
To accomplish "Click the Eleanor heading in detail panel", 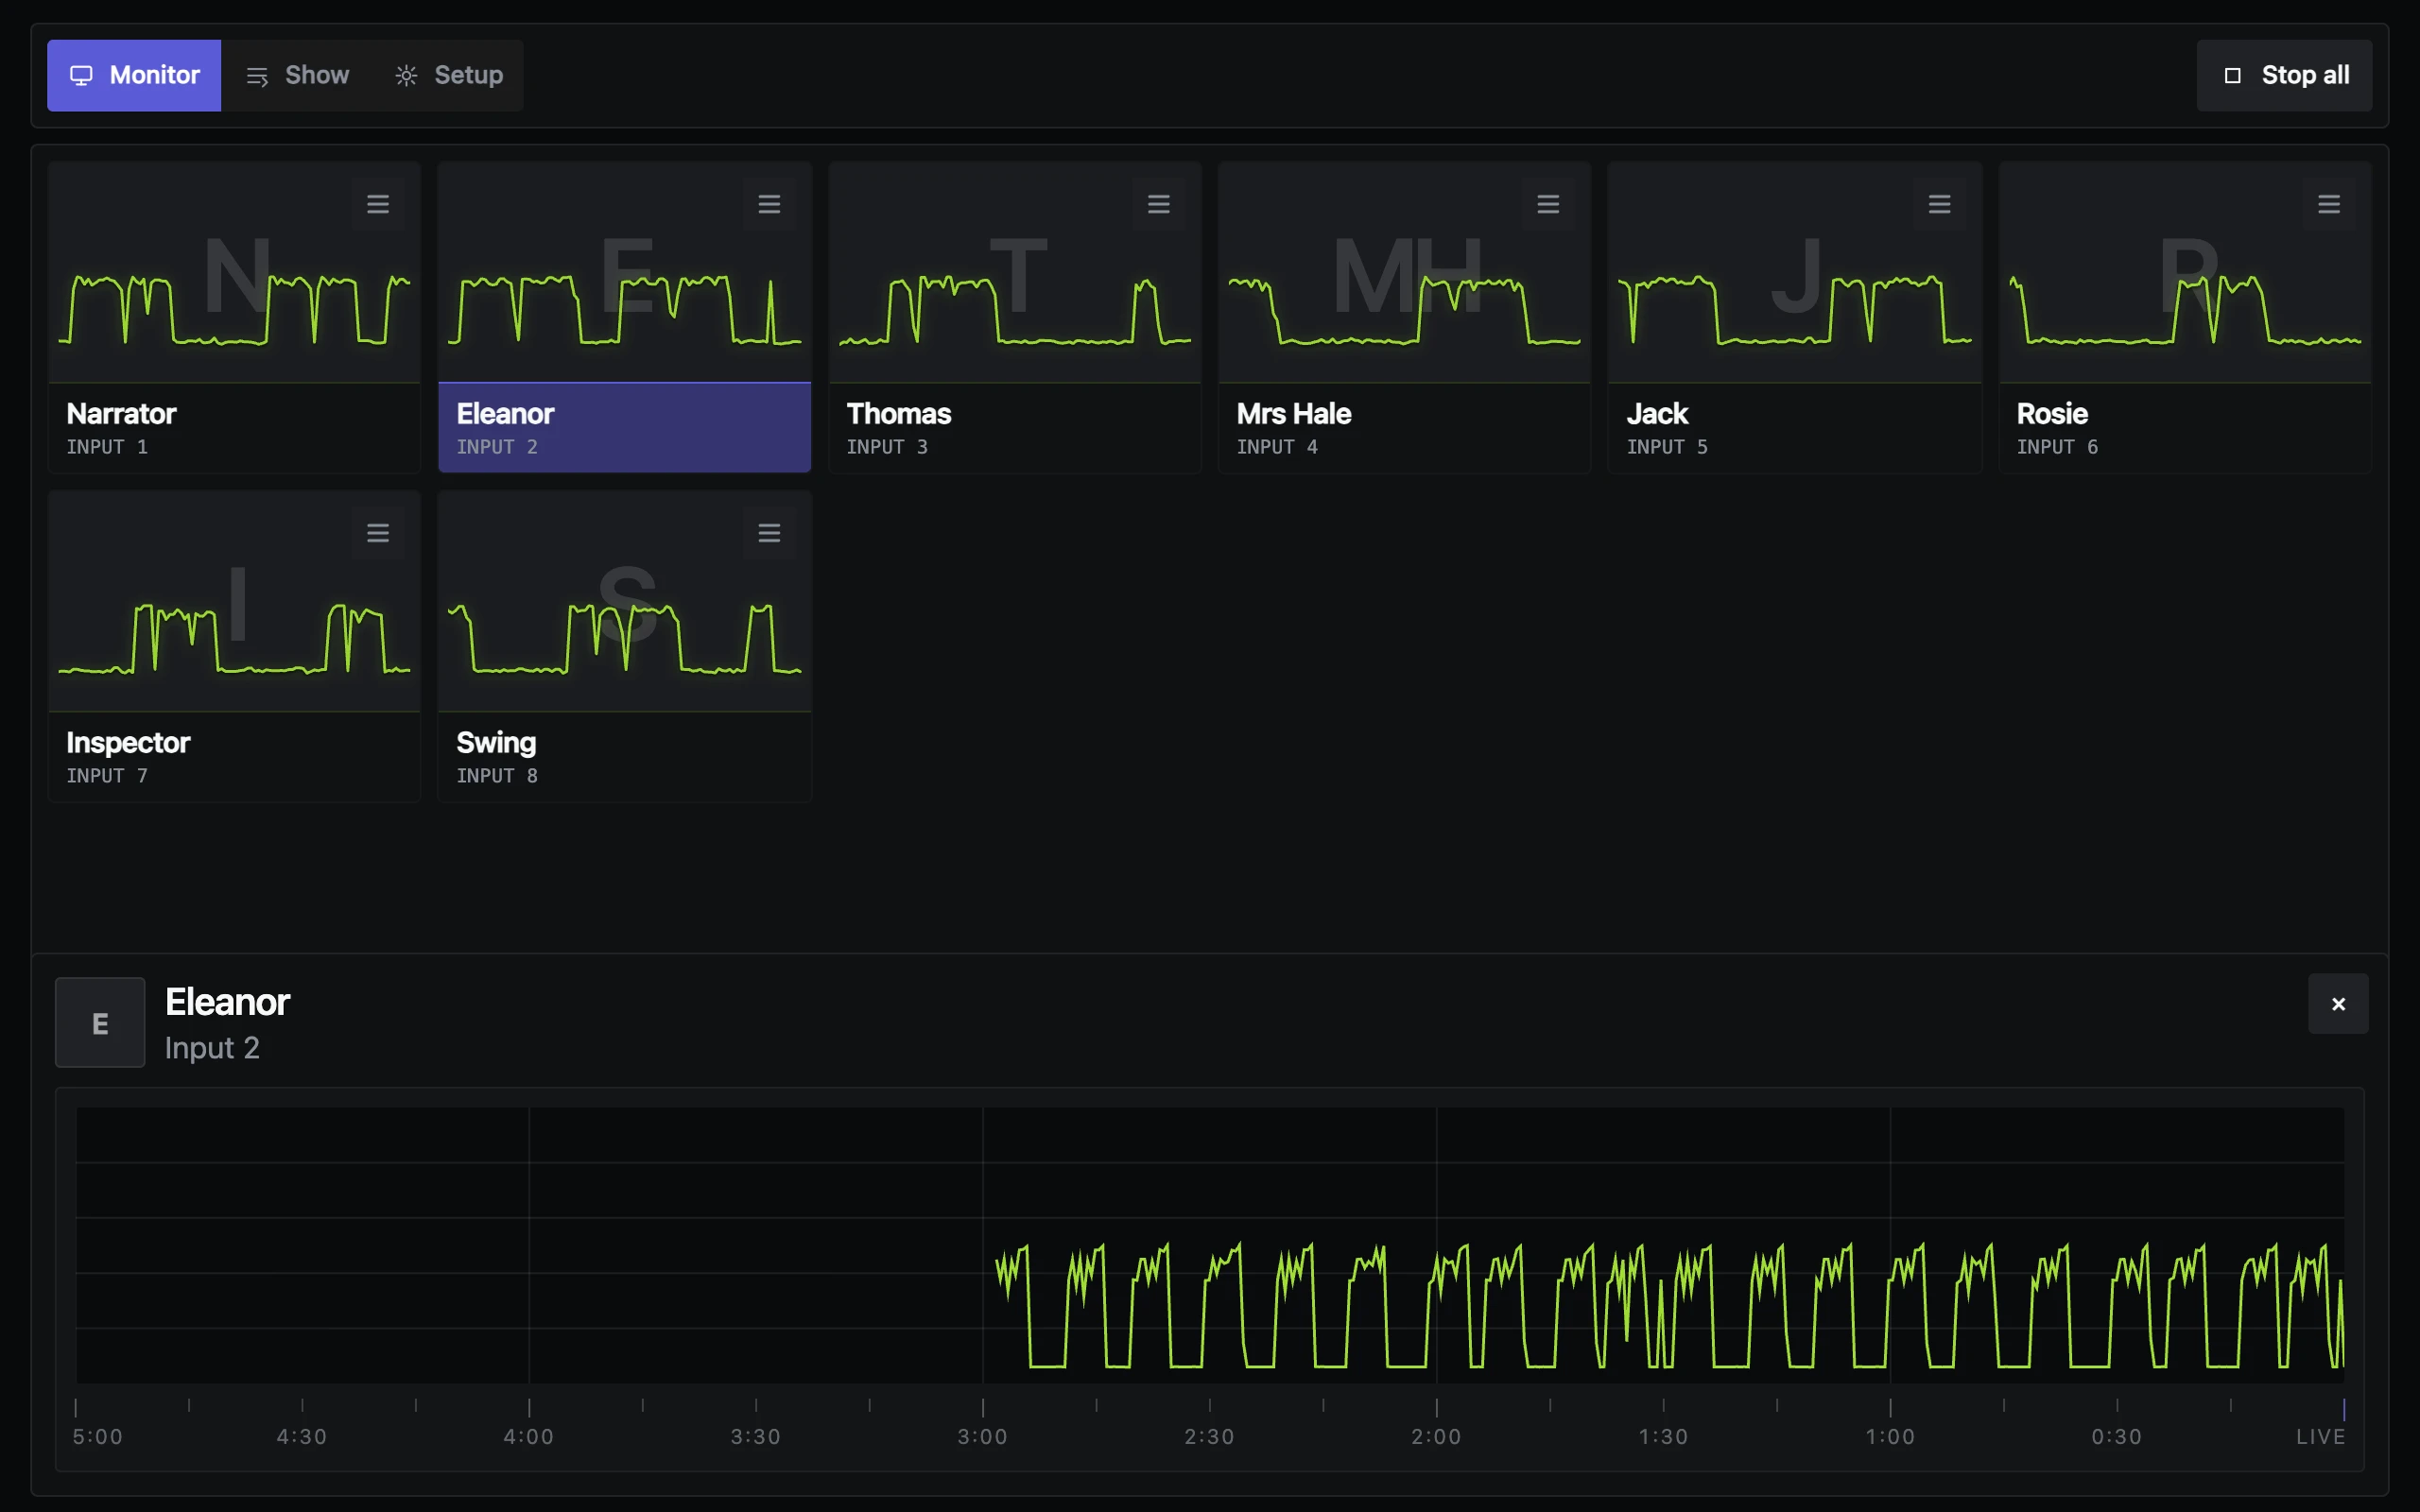I will pyautogui.click(x=227, y=1002).
